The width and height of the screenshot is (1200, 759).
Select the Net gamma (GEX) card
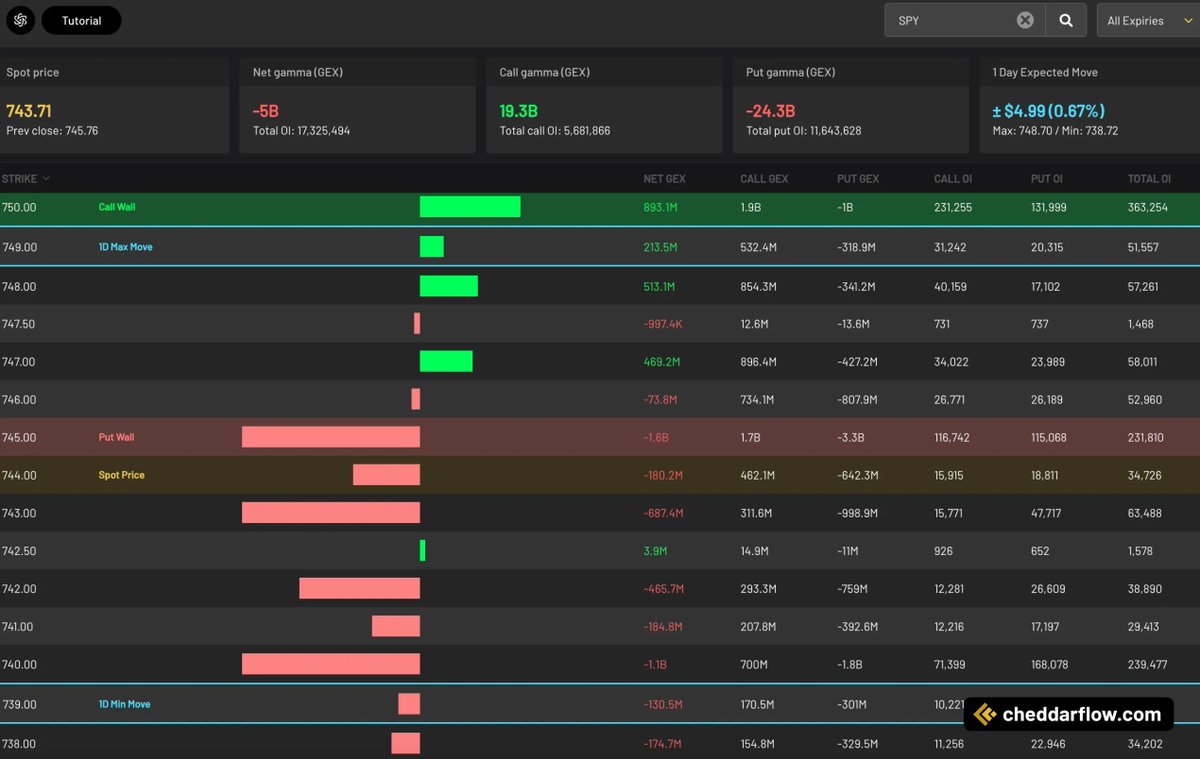pos(357,105)
